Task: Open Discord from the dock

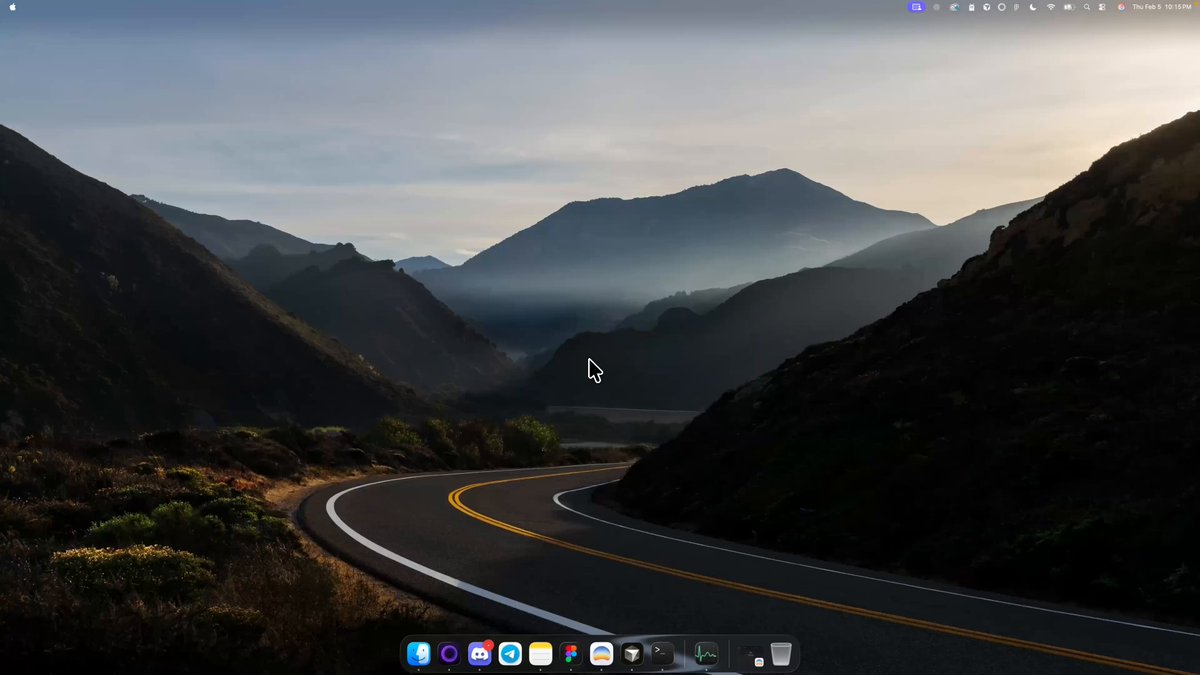Action: (480, 654)
